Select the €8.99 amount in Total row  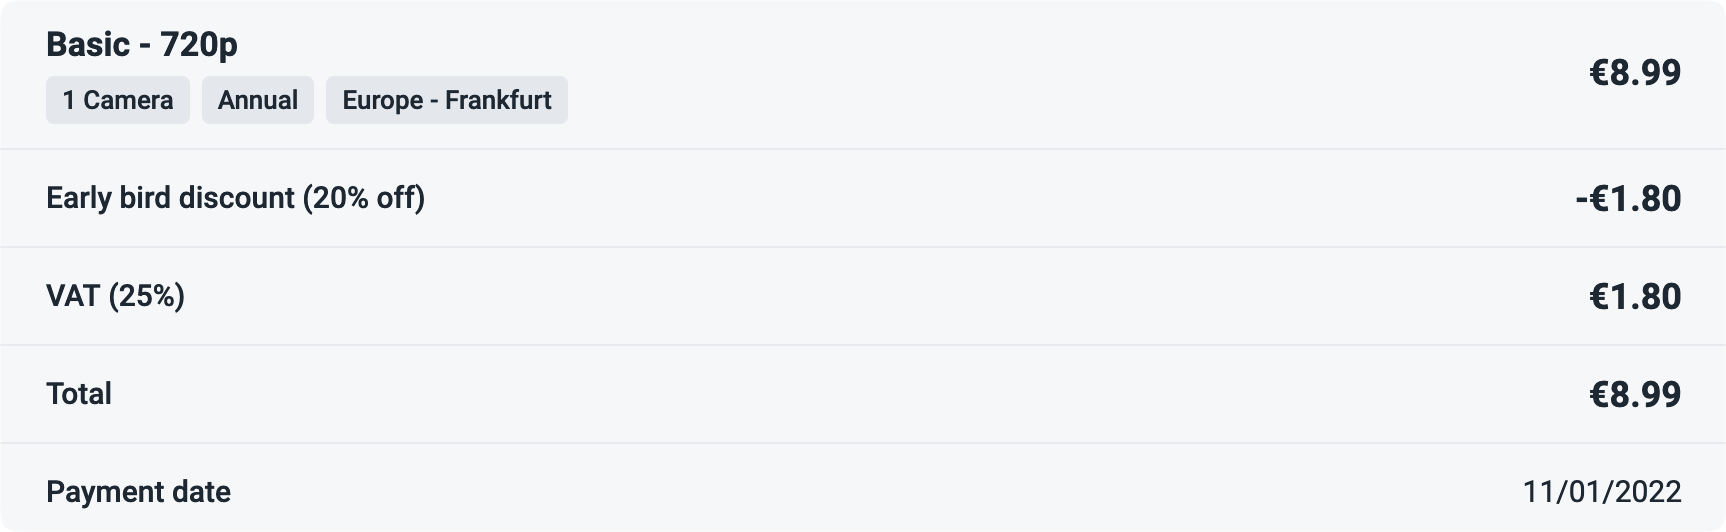pos(1635,394)
